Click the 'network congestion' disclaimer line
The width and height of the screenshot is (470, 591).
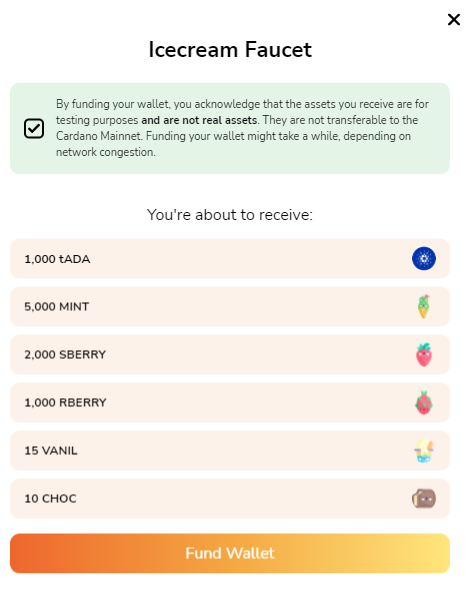[106, 152]
